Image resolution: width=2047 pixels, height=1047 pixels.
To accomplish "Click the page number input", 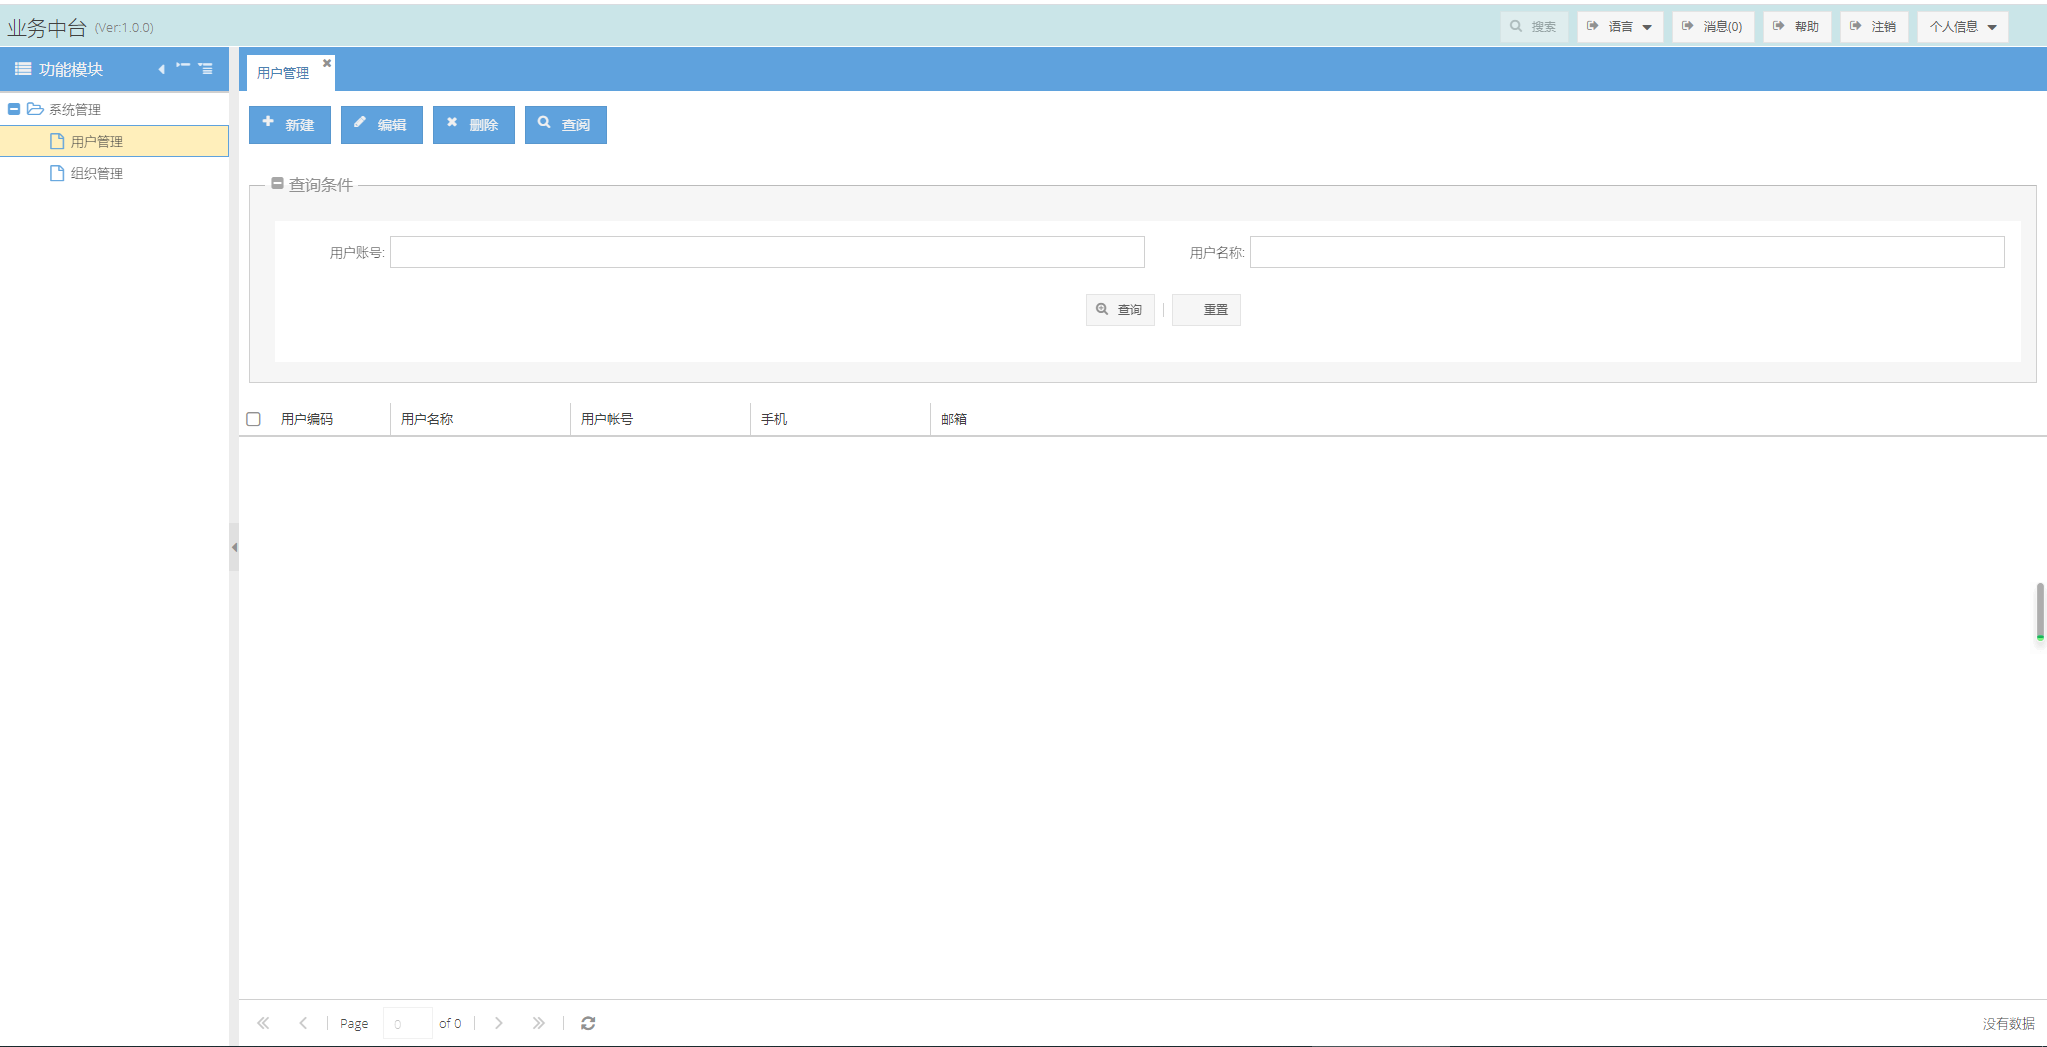I will [x=408, y=1023].
